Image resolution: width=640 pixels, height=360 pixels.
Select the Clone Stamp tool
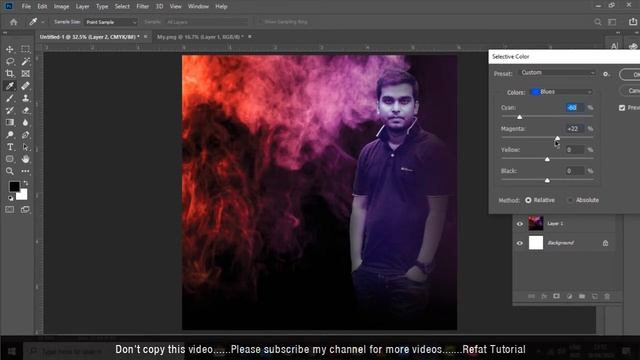(x=25, y=98)
